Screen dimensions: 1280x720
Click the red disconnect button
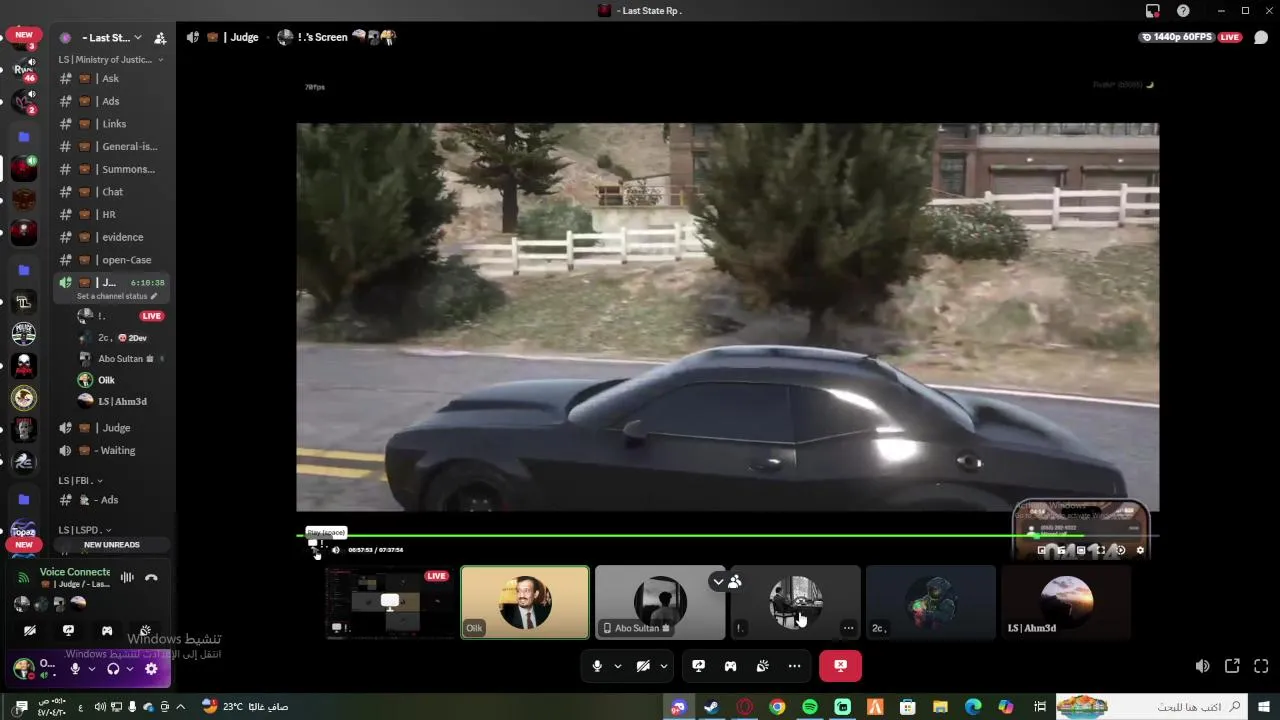pos(840,666)
